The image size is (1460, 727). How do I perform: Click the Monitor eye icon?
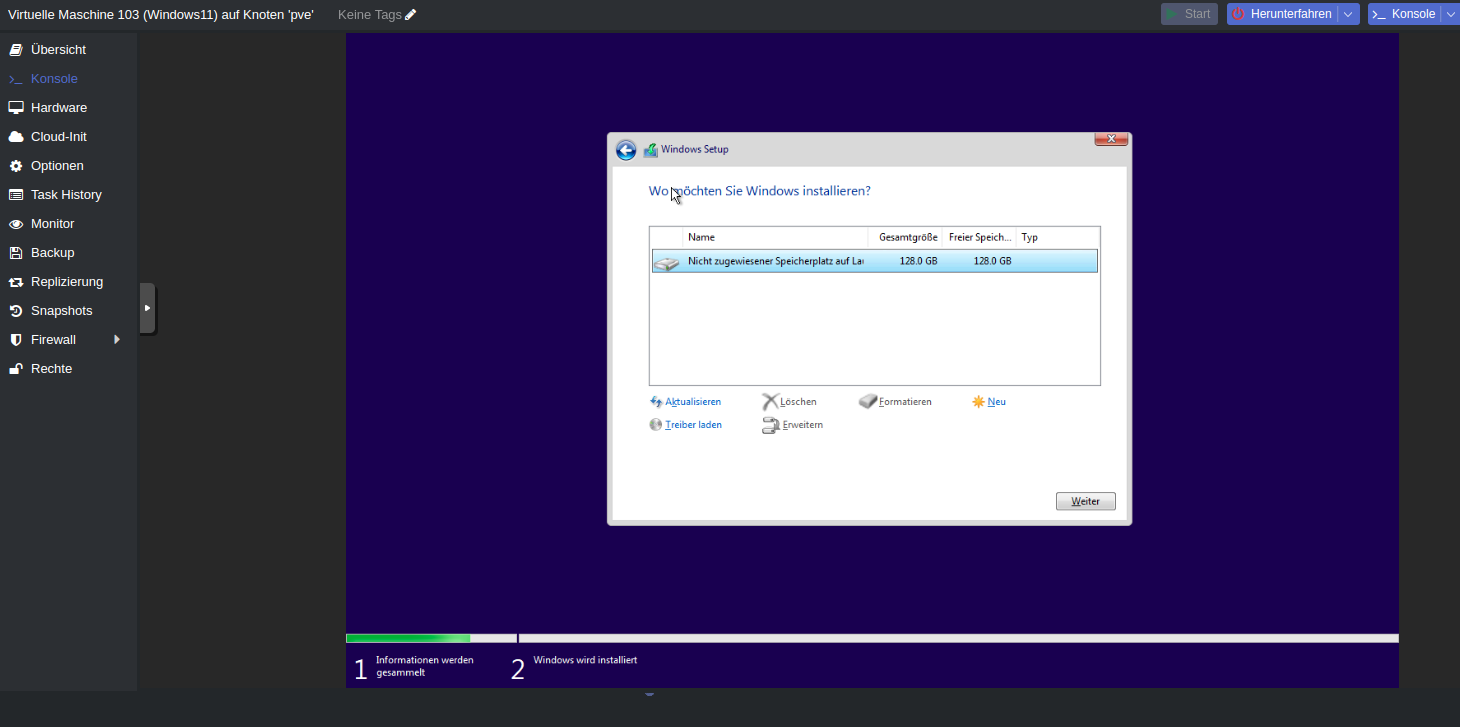[x=16, y=224]
